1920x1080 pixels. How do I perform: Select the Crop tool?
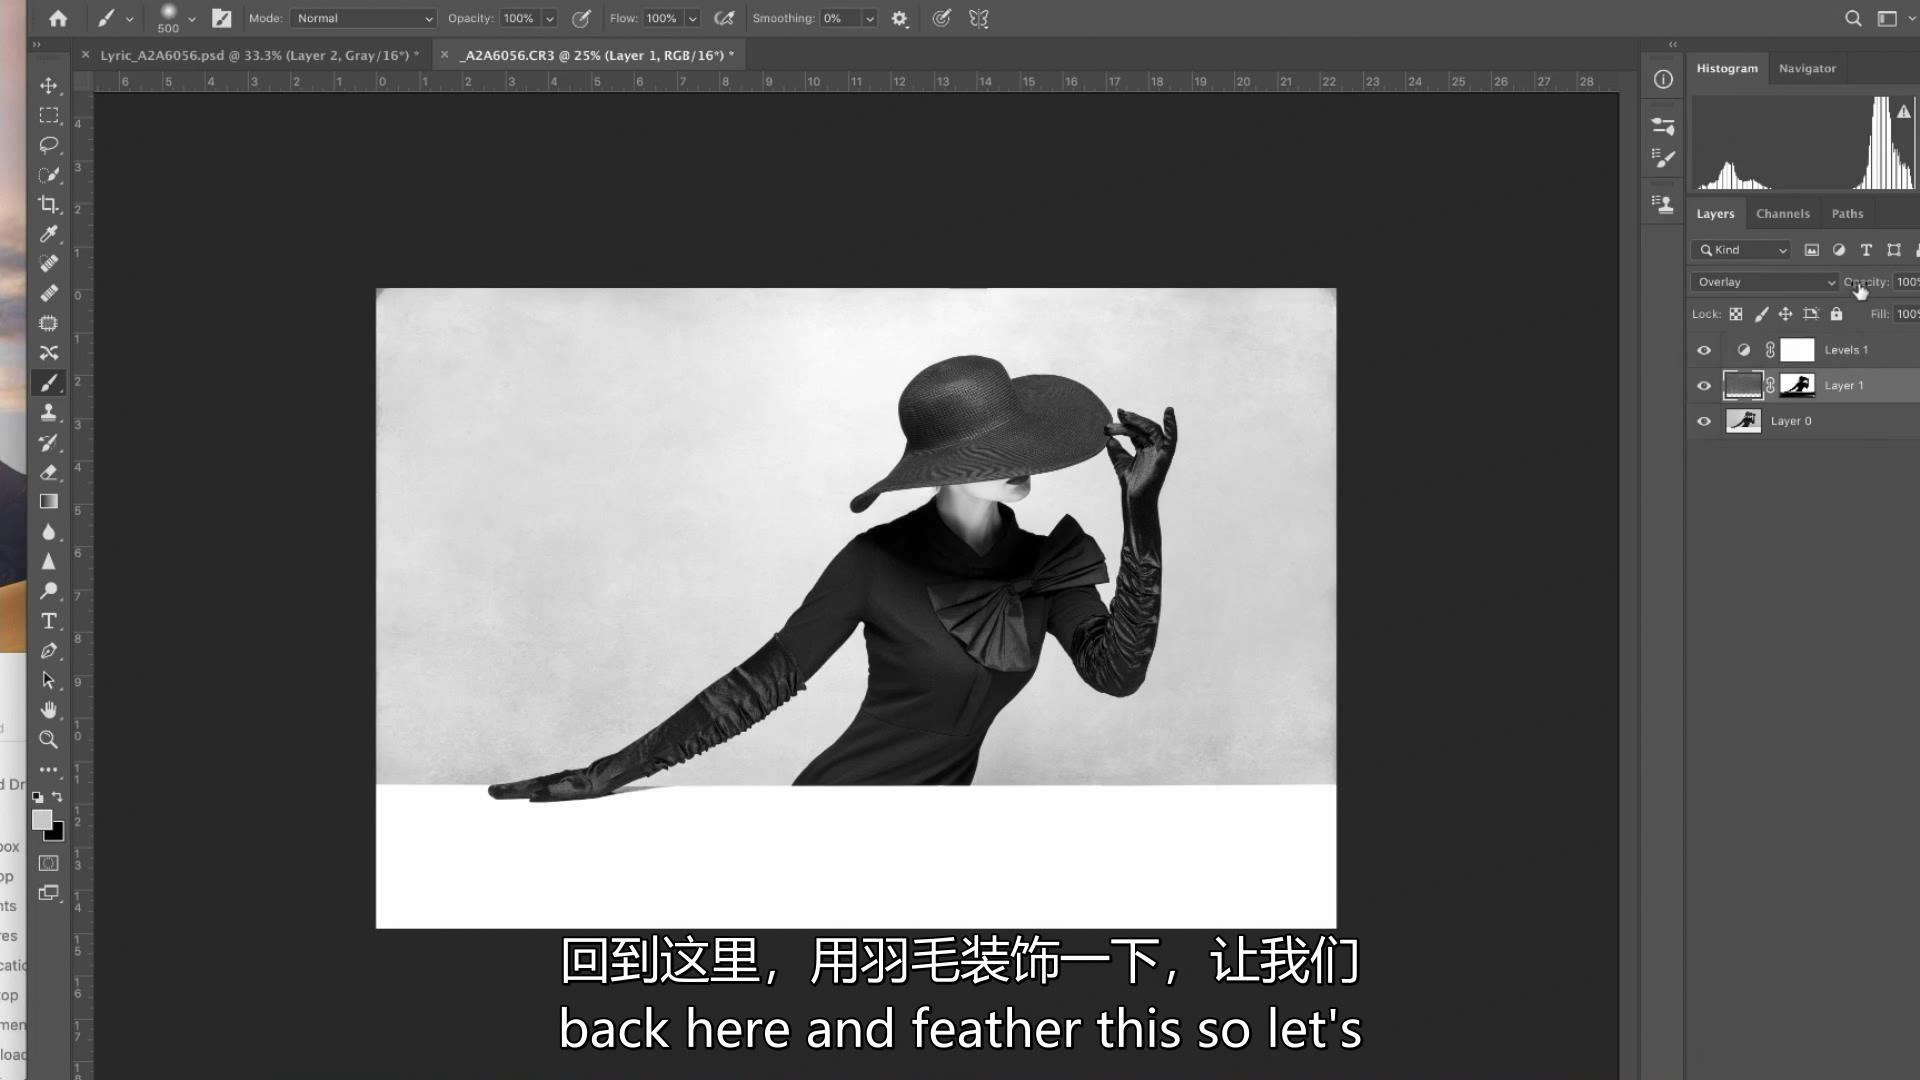click(48, 205)
